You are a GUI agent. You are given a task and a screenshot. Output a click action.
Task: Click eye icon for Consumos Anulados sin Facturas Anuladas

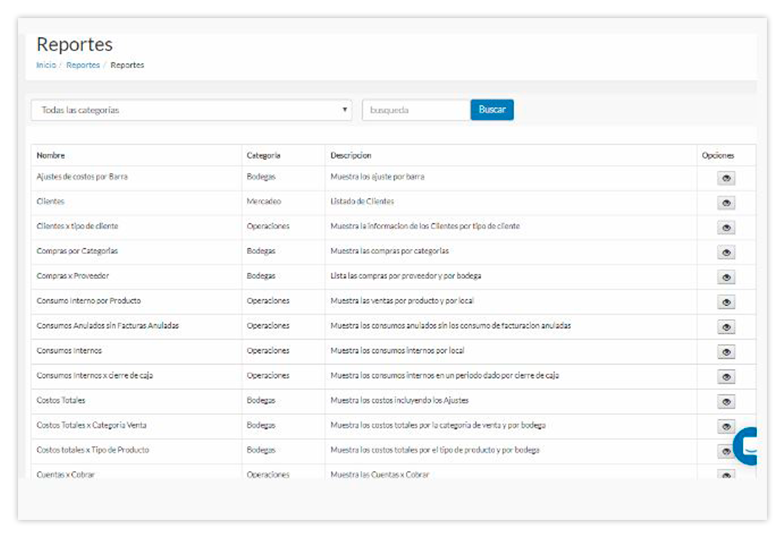tap(726, 327)
